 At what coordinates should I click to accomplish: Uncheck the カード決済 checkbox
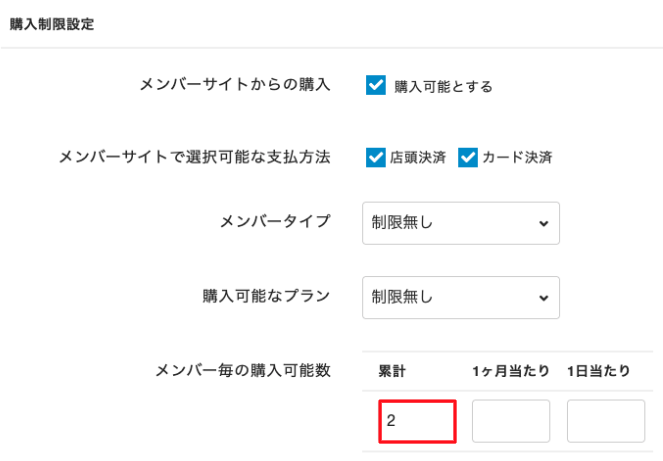pos(468,157)
